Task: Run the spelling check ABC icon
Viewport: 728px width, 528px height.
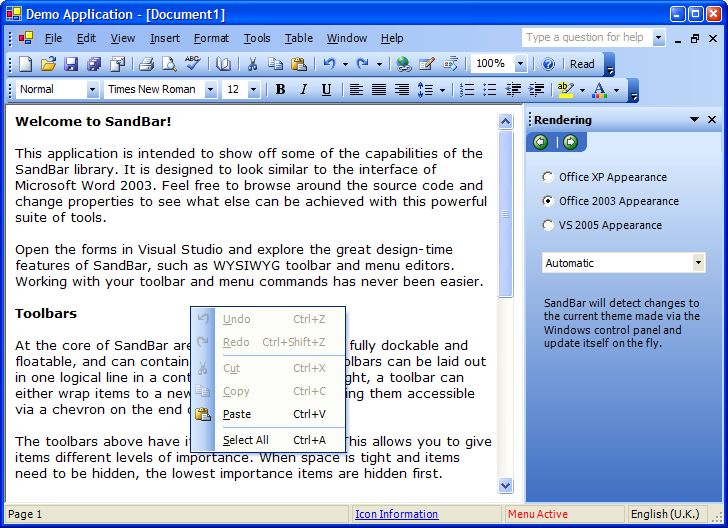Action: [192, 64]
